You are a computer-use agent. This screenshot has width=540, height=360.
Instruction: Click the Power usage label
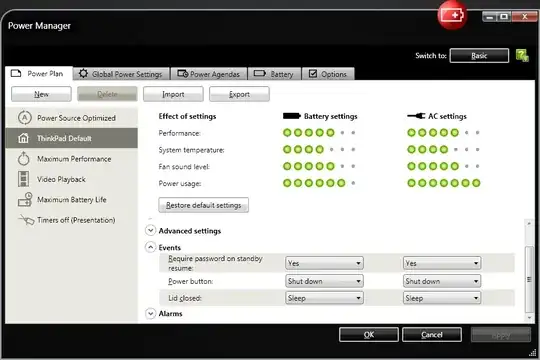180,184
